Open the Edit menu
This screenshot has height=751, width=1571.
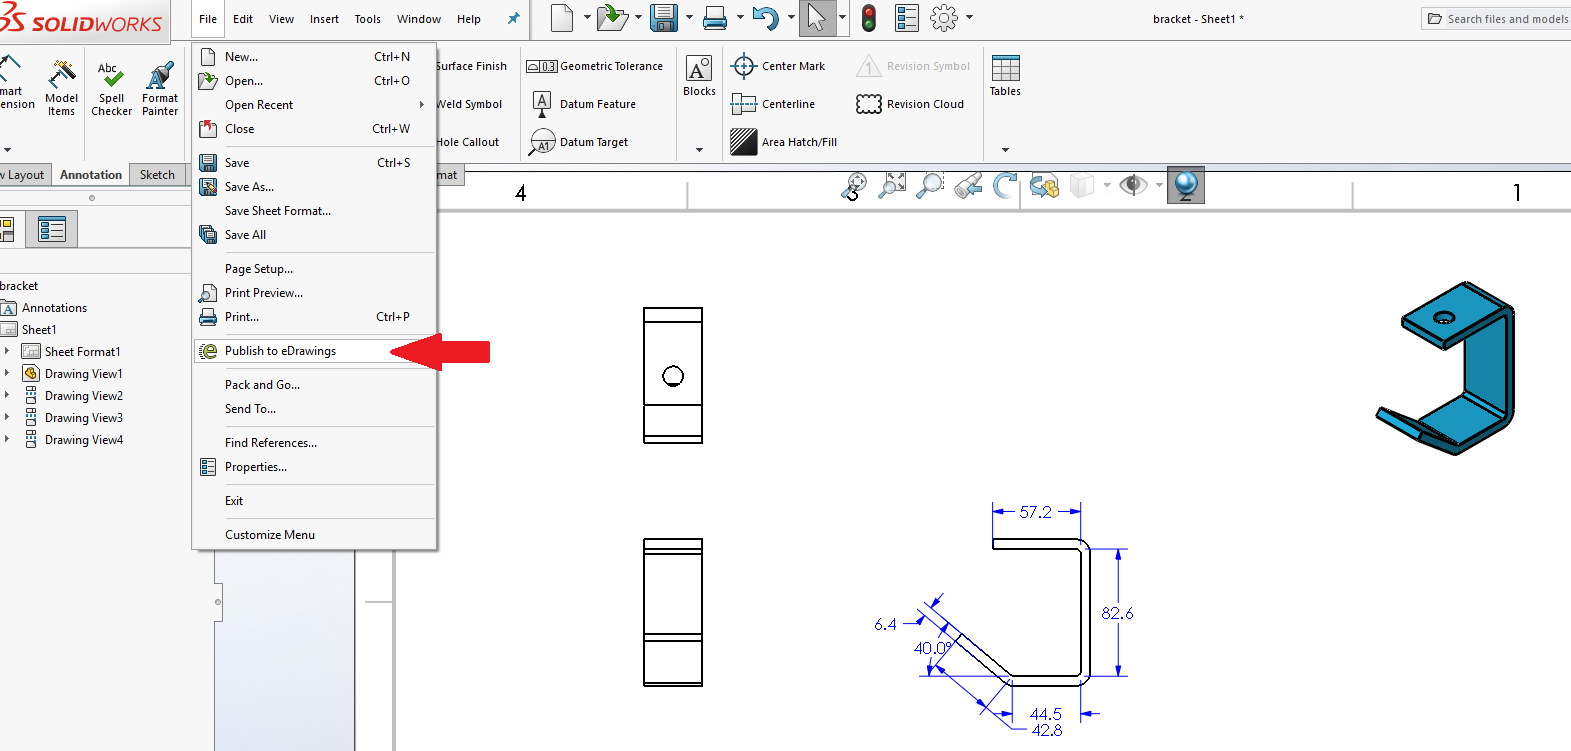243,19
